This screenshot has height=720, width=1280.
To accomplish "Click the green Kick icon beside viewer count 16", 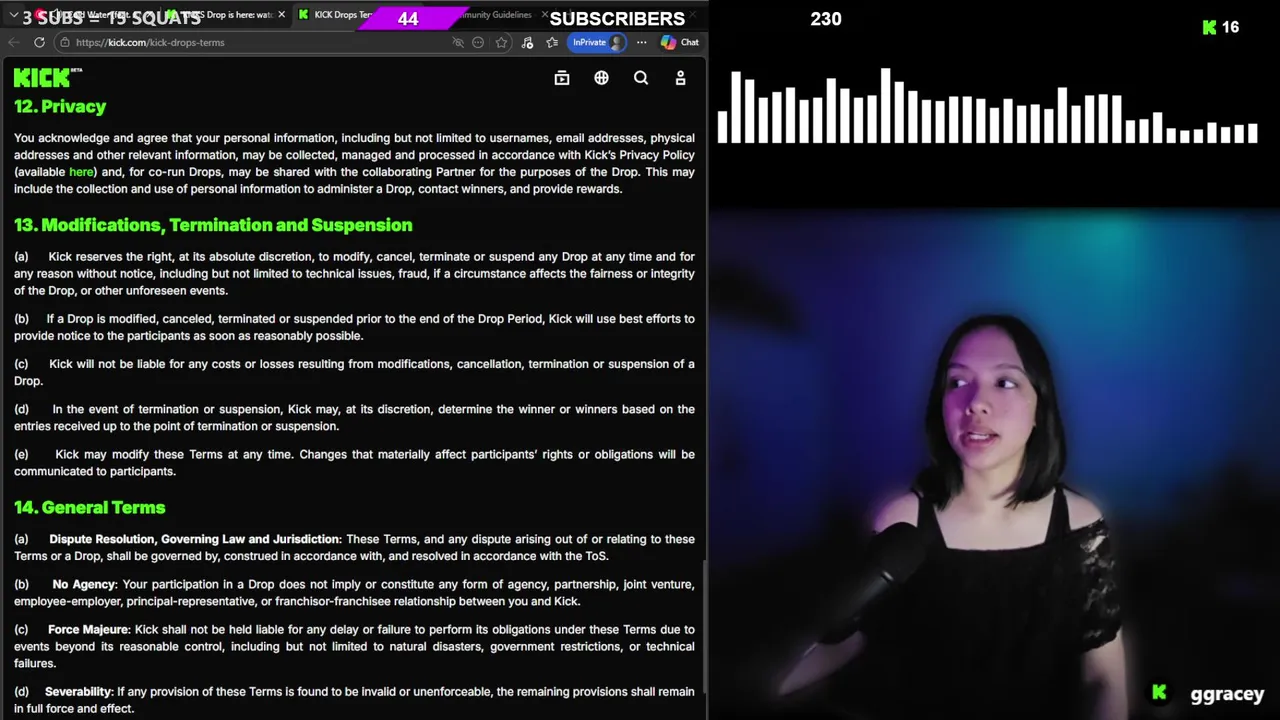I will coord(1209,28).
